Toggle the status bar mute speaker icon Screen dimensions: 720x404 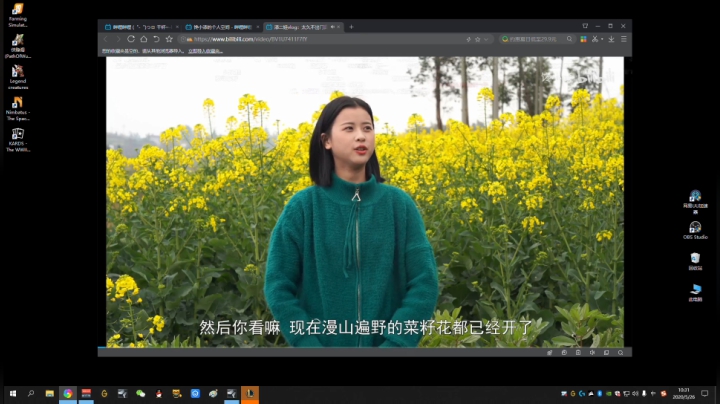592,353
